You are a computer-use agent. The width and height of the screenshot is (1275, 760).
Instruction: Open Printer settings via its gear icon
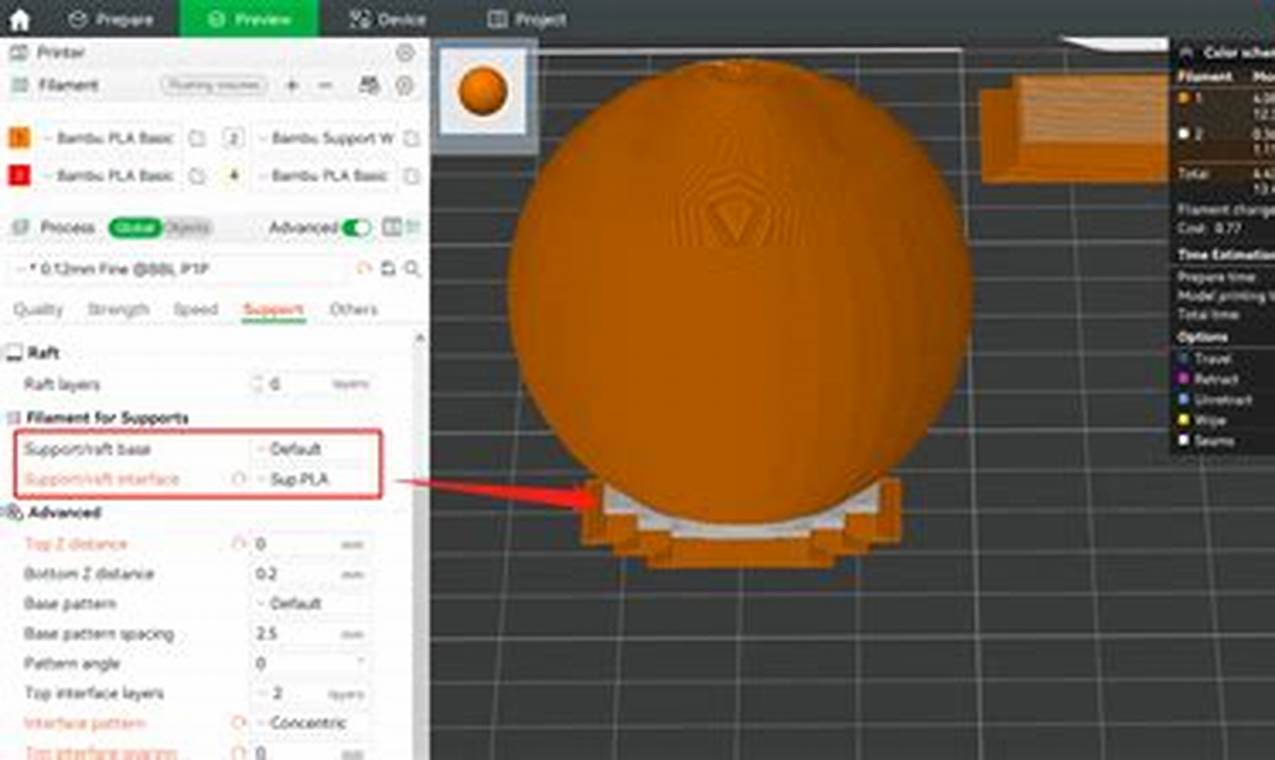pyautogui.click(x=404, y=53)
